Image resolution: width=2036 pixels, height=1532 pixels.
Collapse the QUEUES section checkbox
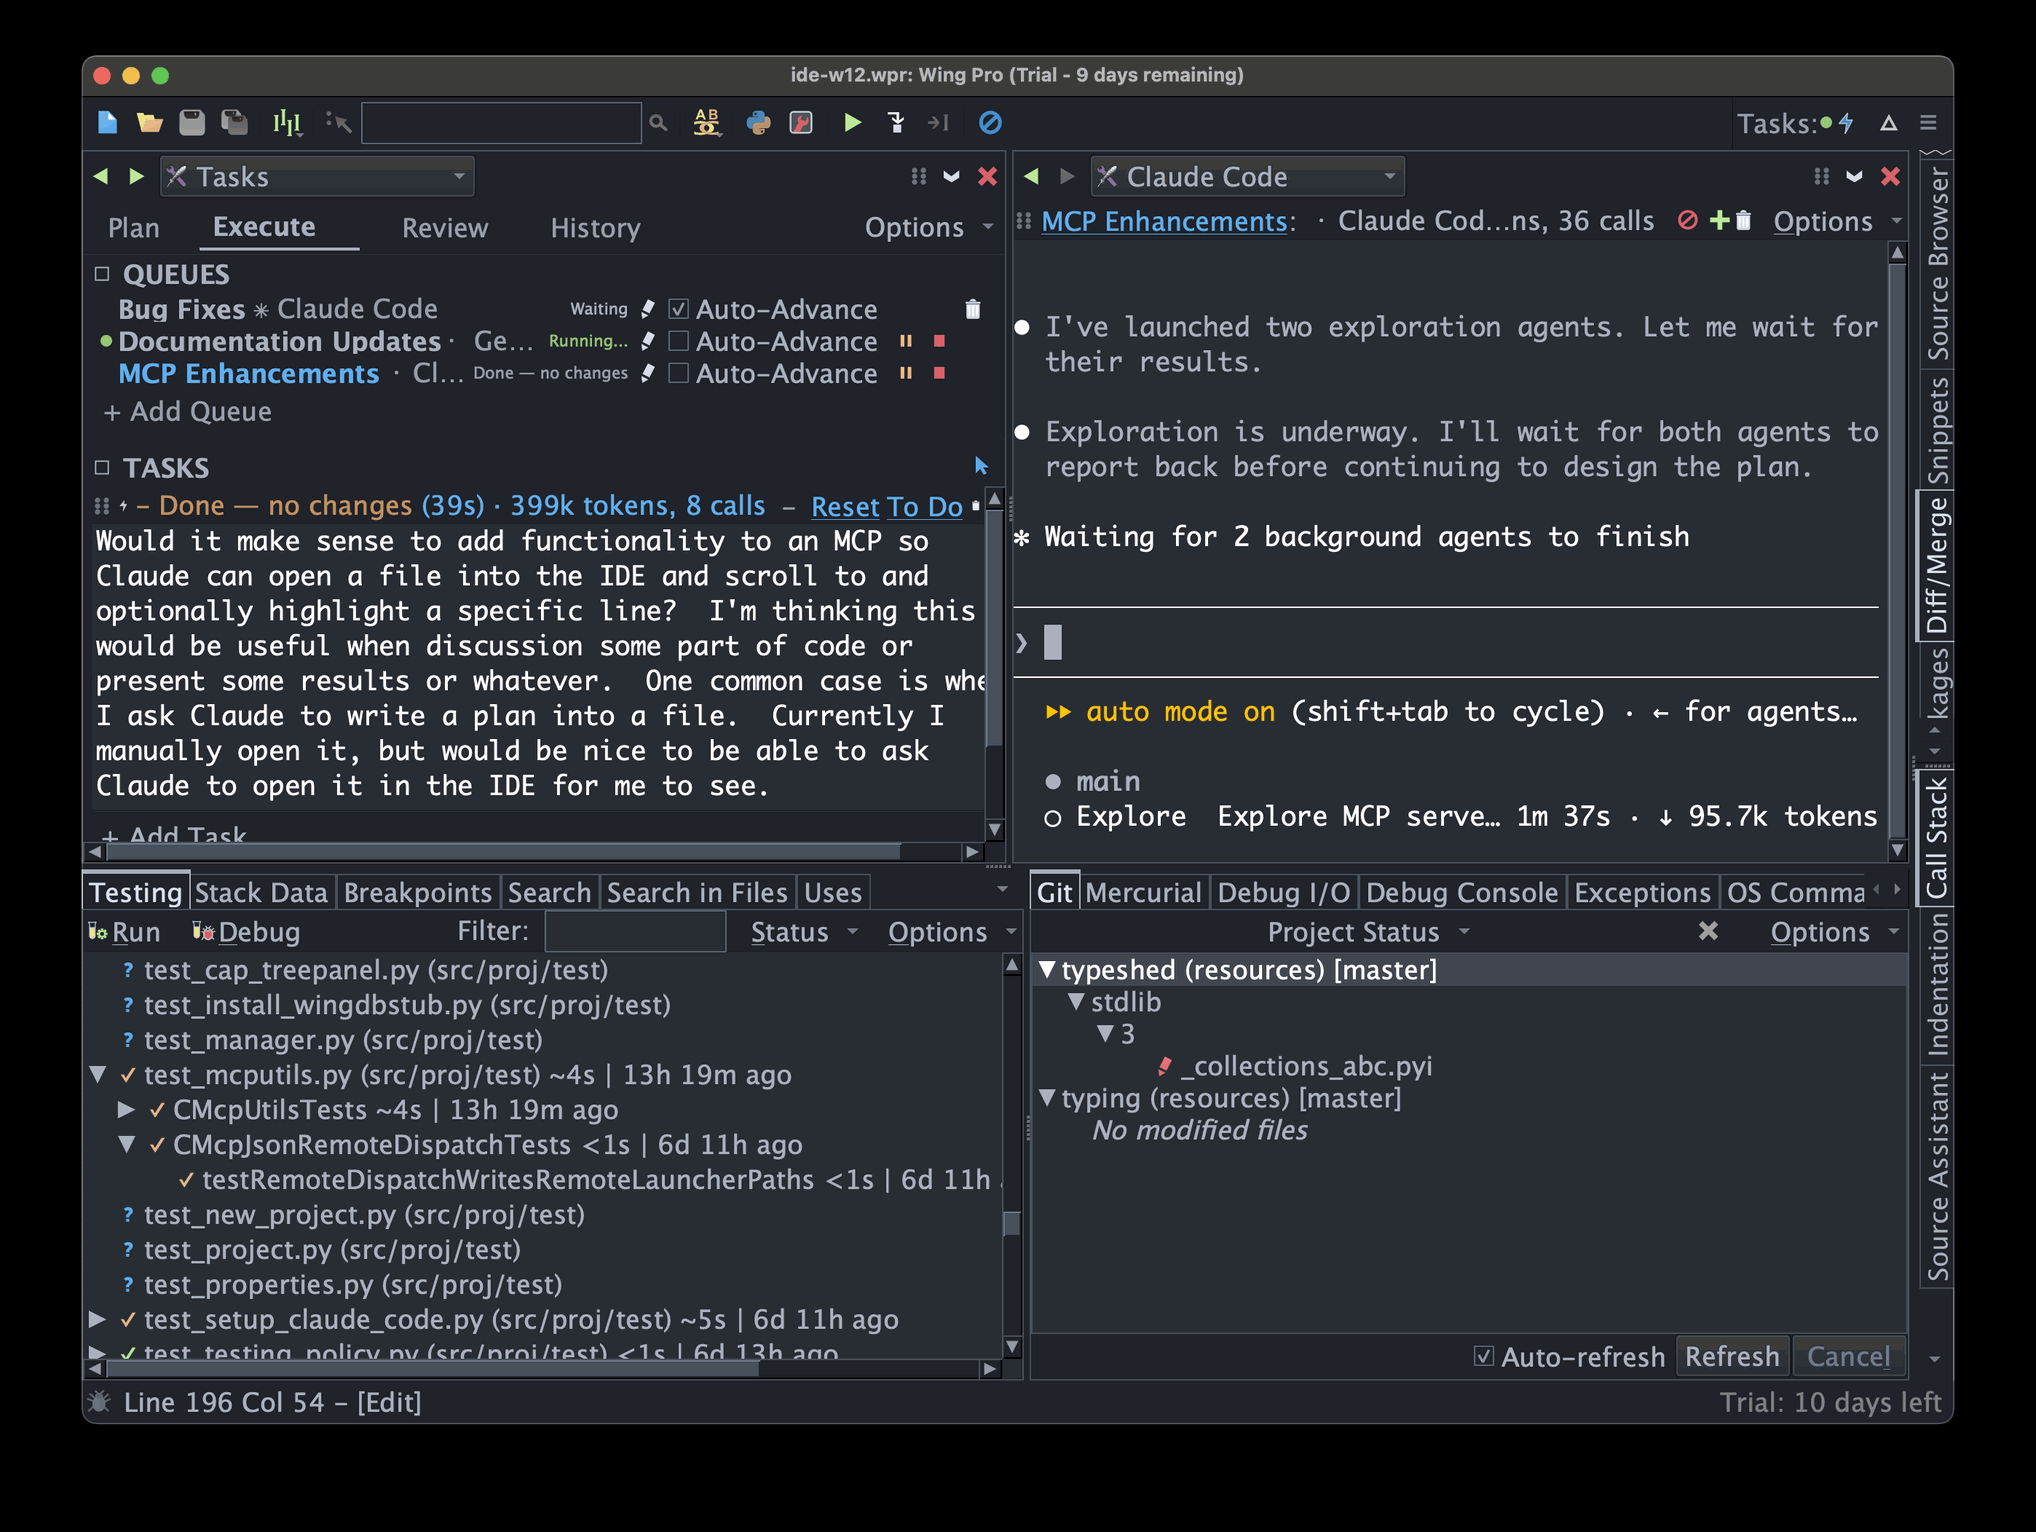click(x=102, y=274)
